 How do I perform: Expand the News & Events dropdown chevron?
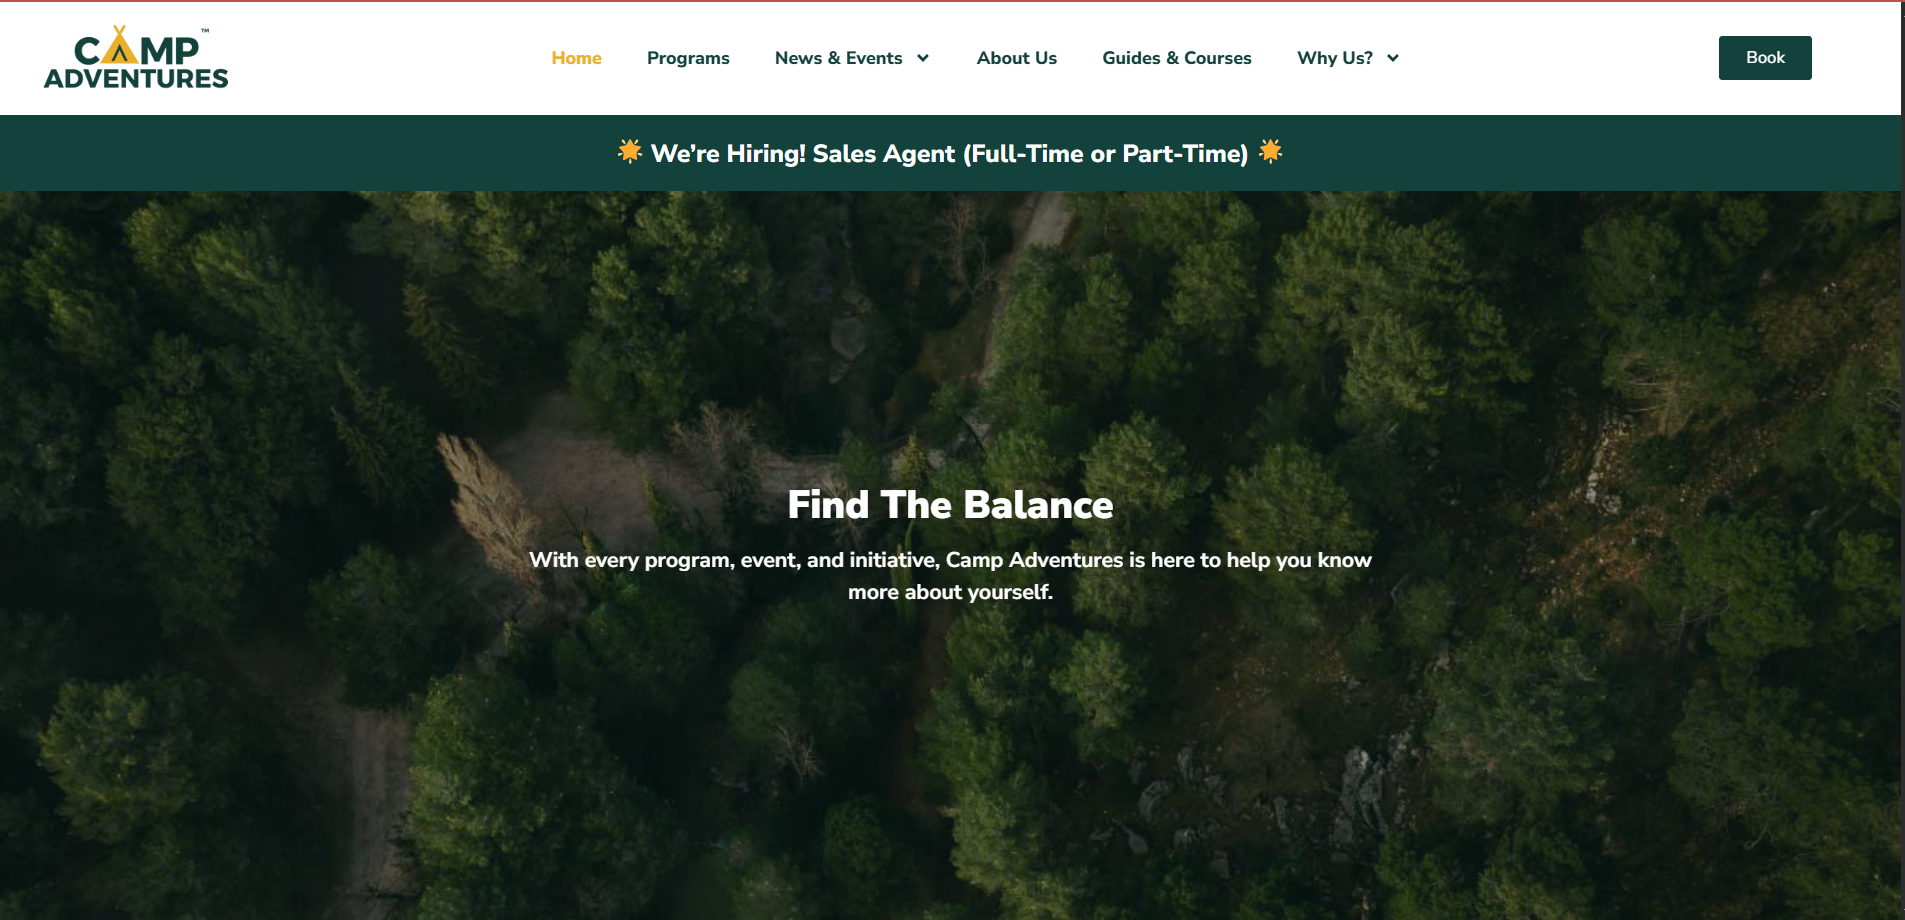click(923, 58)
